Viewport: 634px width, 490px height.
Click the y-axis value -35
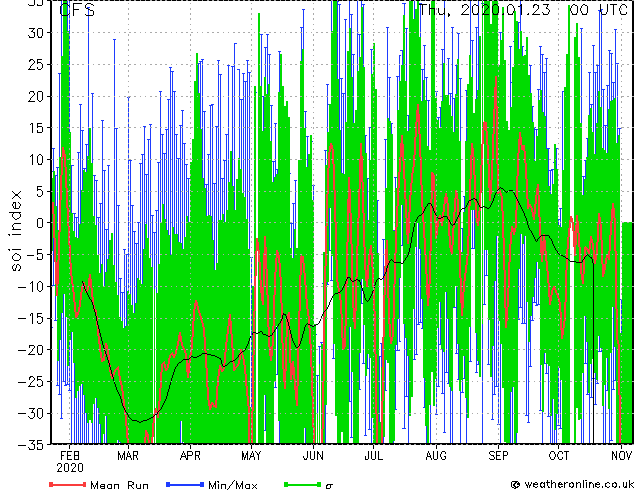(31, 445)
